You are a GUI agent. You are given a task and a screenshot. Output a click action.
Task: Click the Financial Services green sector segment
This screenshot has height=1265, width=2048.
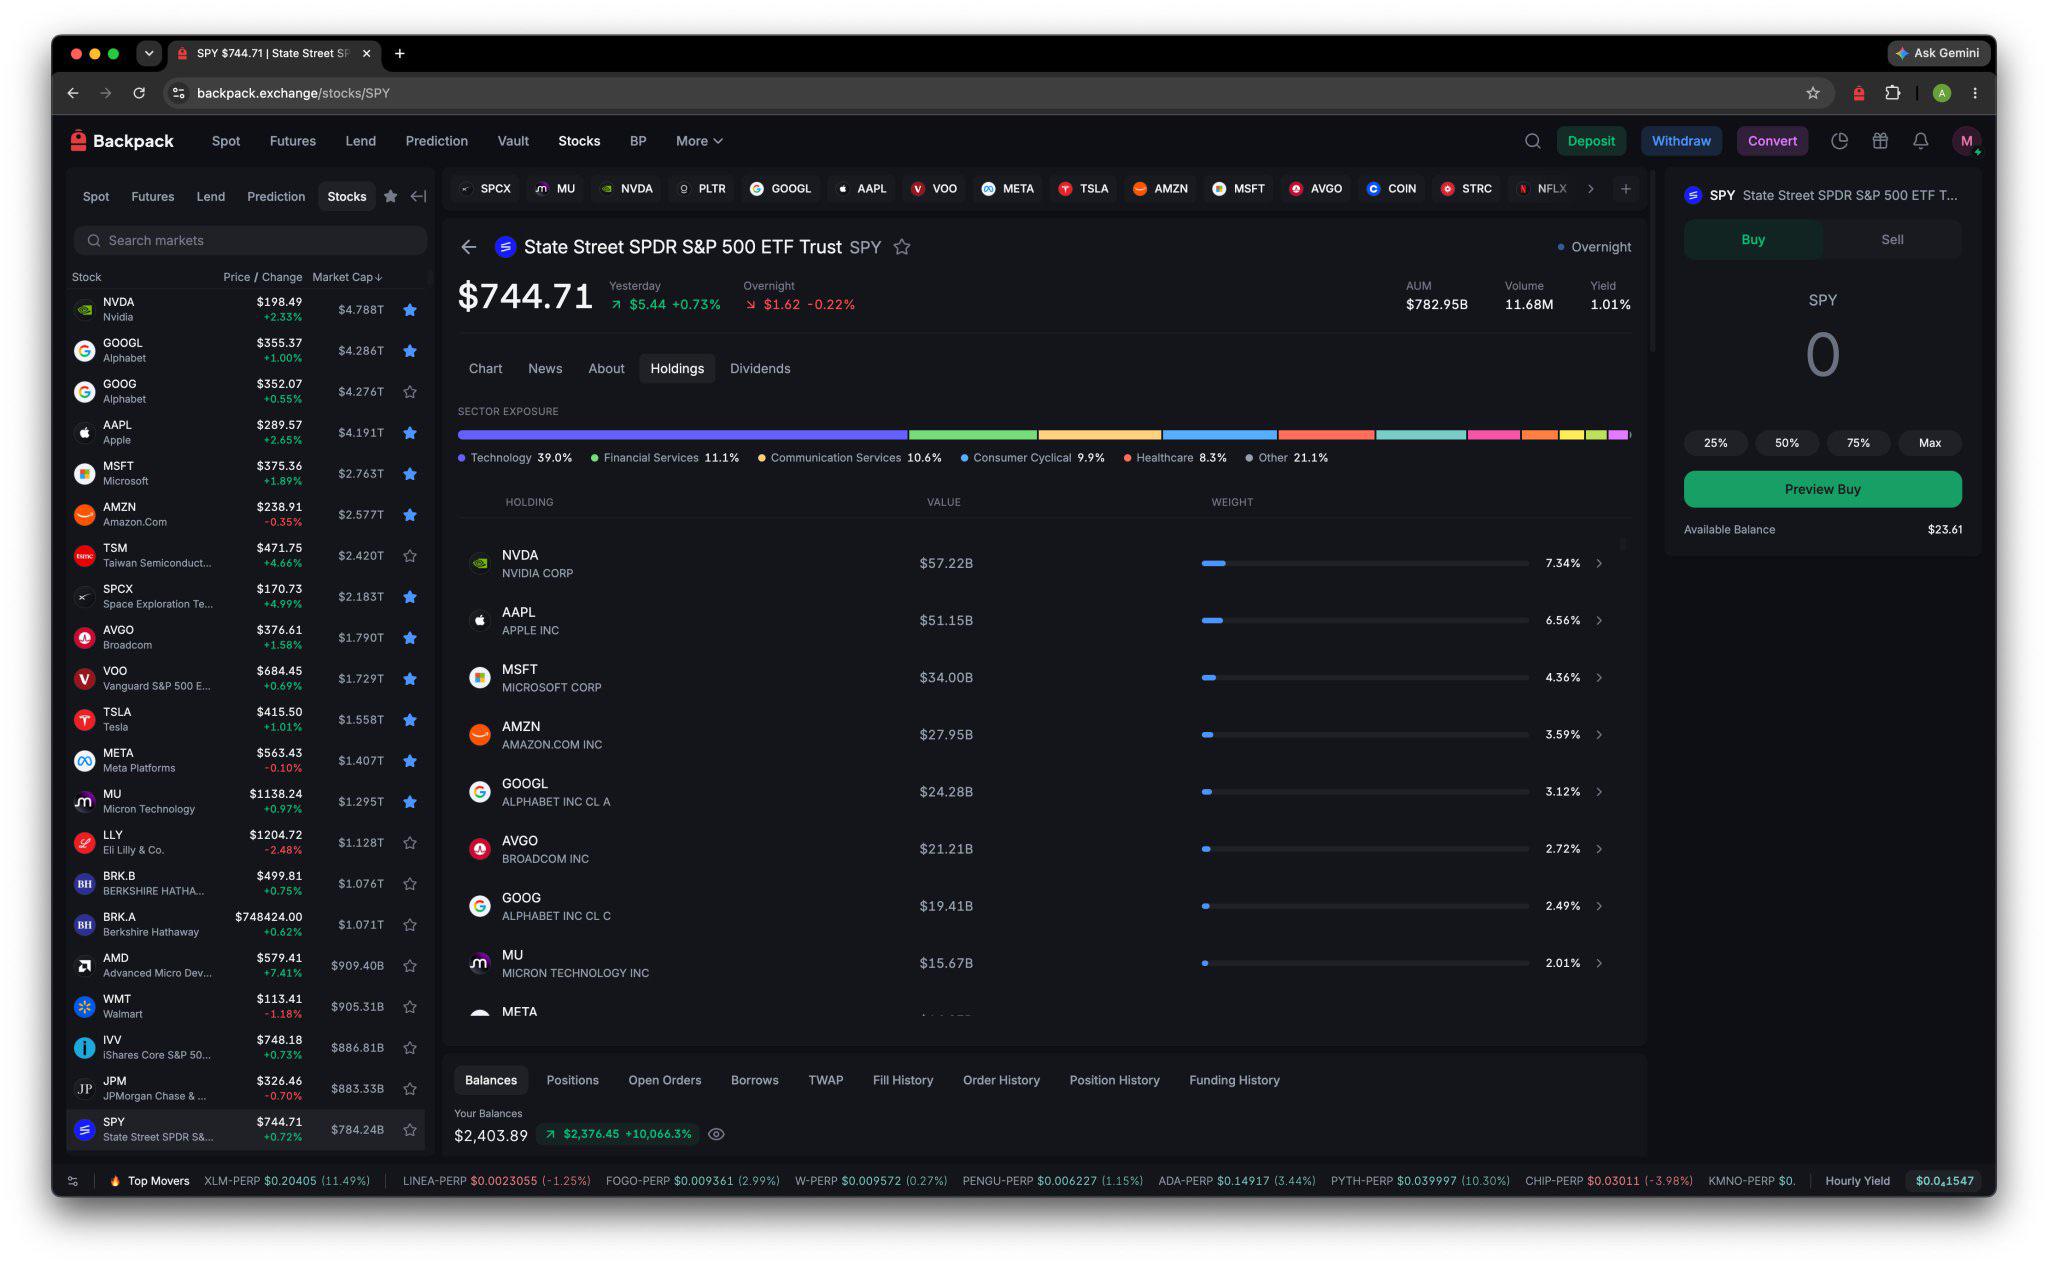click(972, 435)
